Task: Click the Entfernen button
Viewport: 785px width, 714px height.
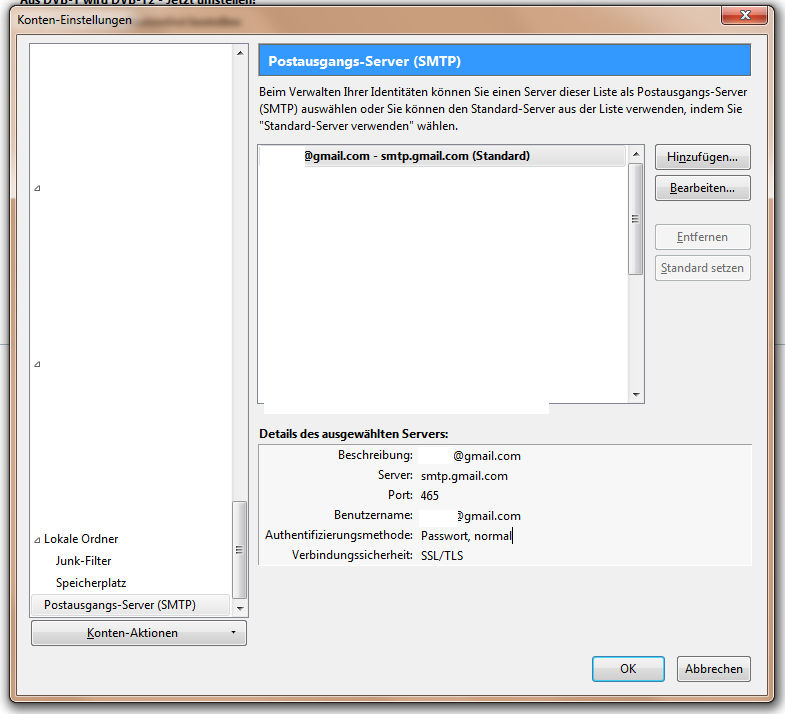Action: [x=702, y=237]
